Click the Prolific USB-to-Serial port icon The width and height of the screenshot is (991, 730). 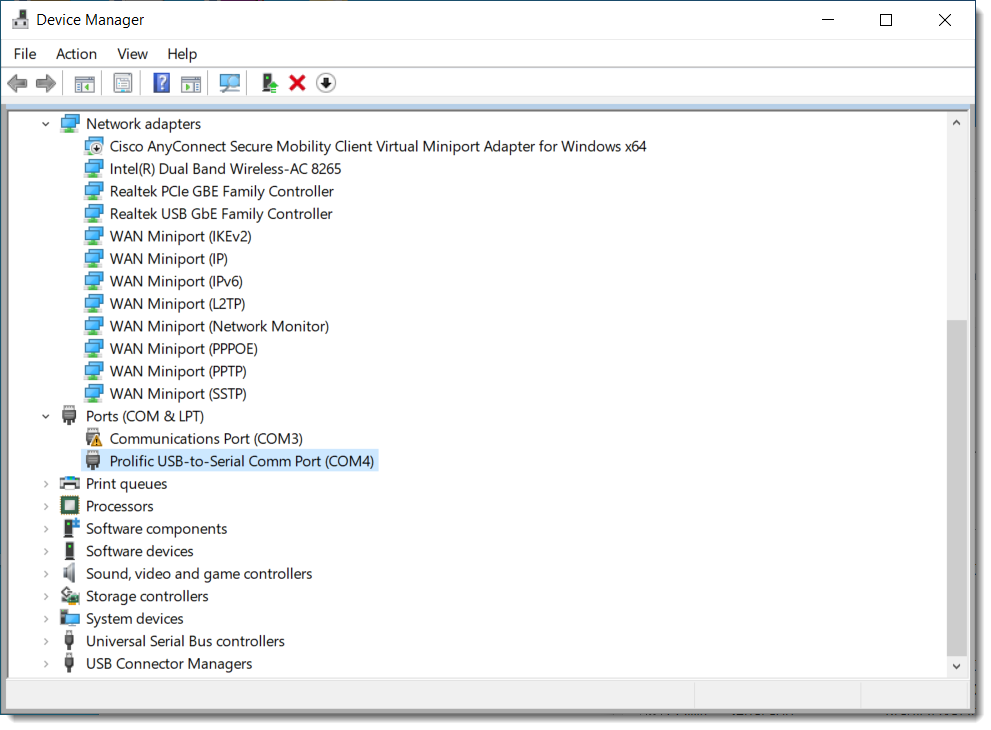[x=93, y=461]
